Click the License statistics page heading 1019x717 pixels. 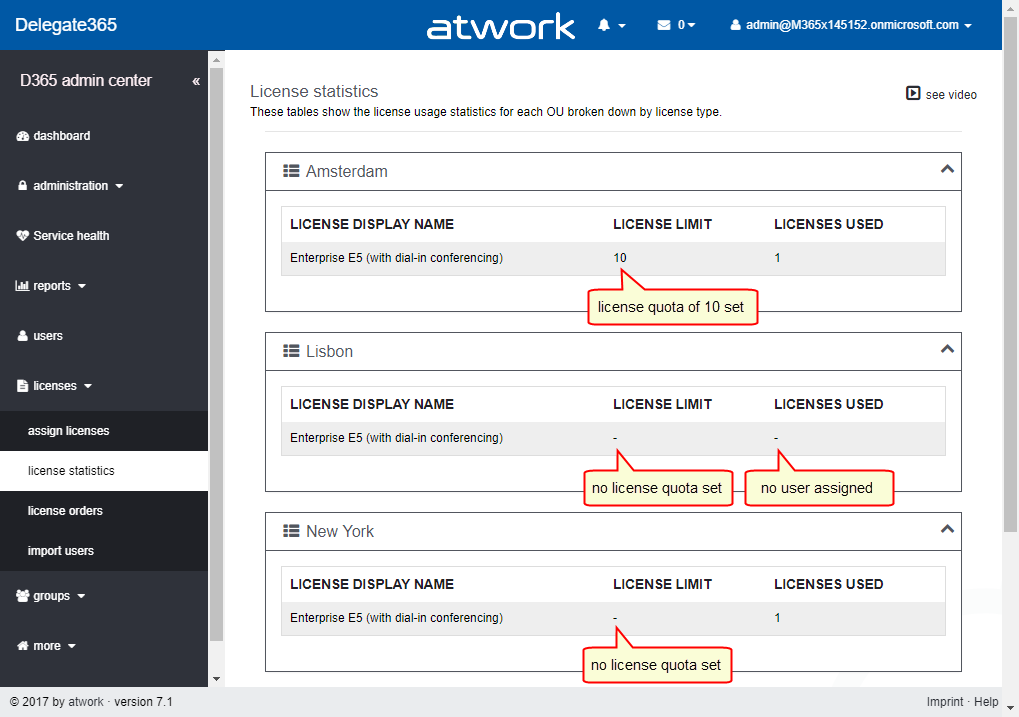[314, 91]
